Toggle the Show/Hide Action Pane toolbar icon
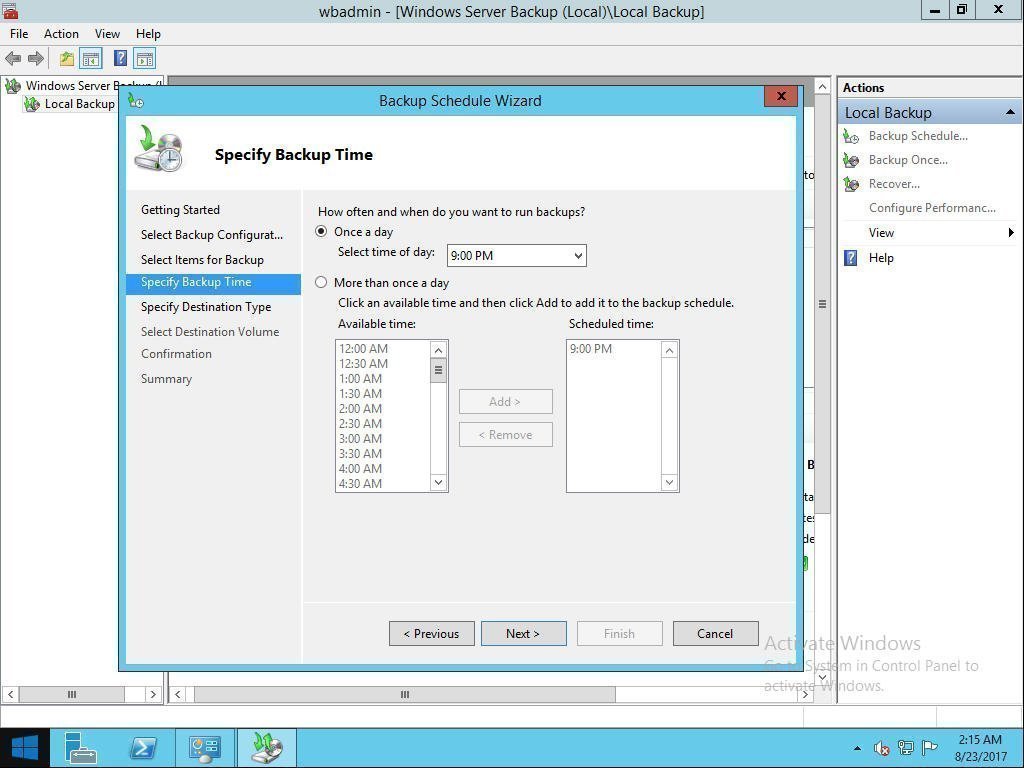This screenshot has height=768, width=1024. 145,59
